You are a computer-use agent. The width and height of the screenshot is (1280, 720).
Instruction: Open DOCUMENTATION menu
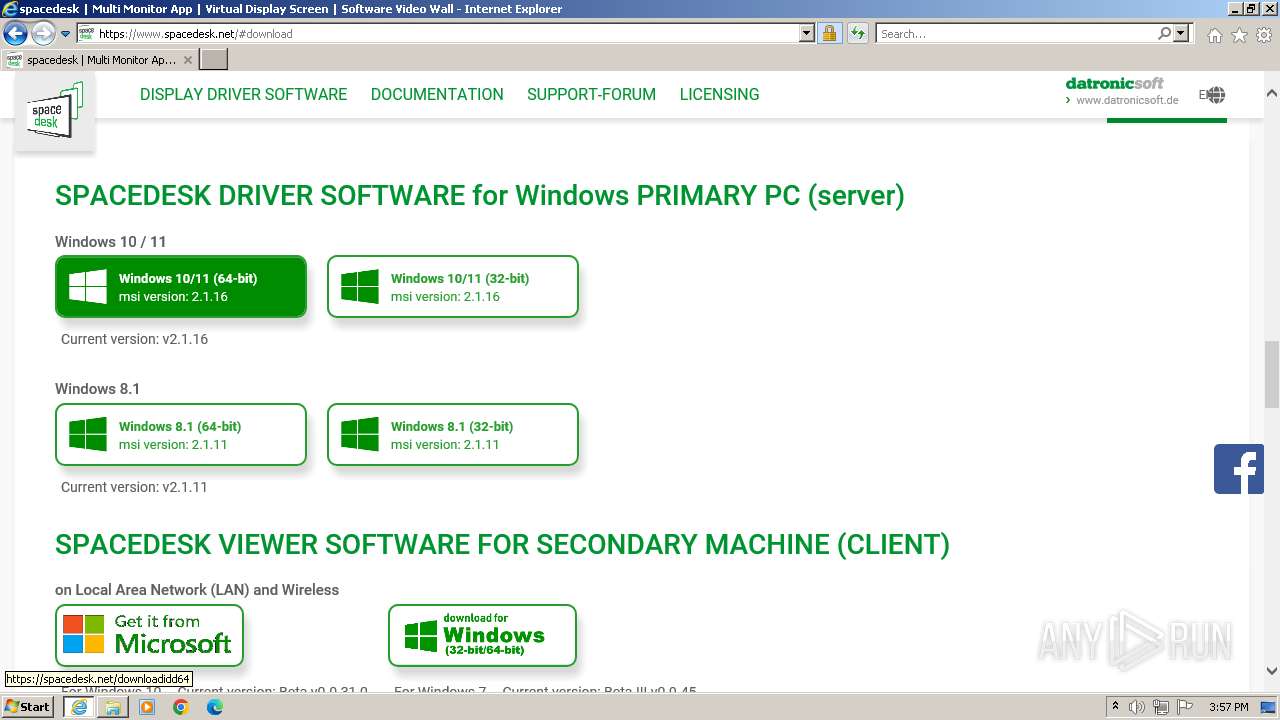[x=437, y=94]
